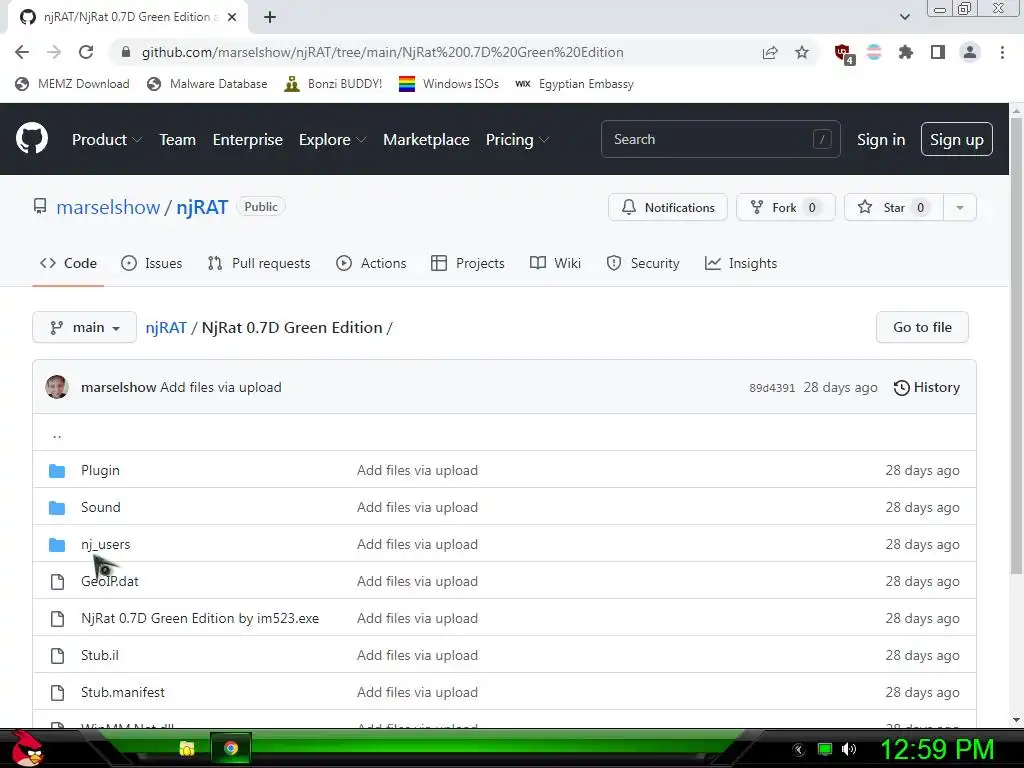1024x768 pixels.
Task: Go back with the browser back arrow
Action: [22, 52]
